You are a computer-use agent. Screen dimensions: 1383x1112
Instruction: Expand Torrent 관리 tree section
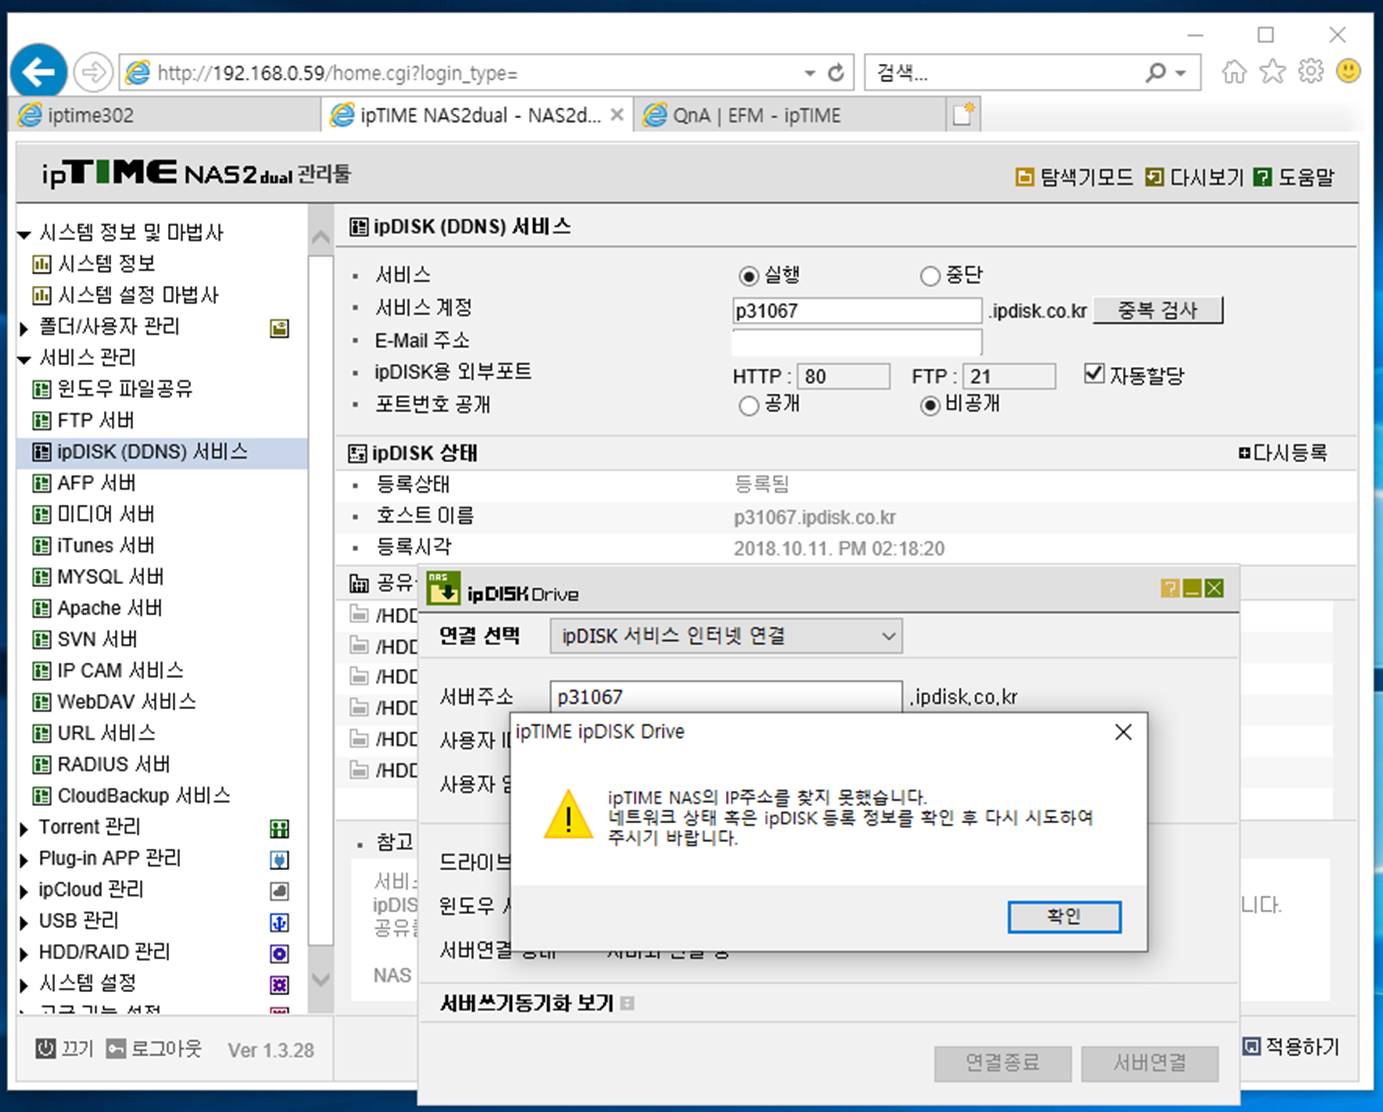(25, 829)
